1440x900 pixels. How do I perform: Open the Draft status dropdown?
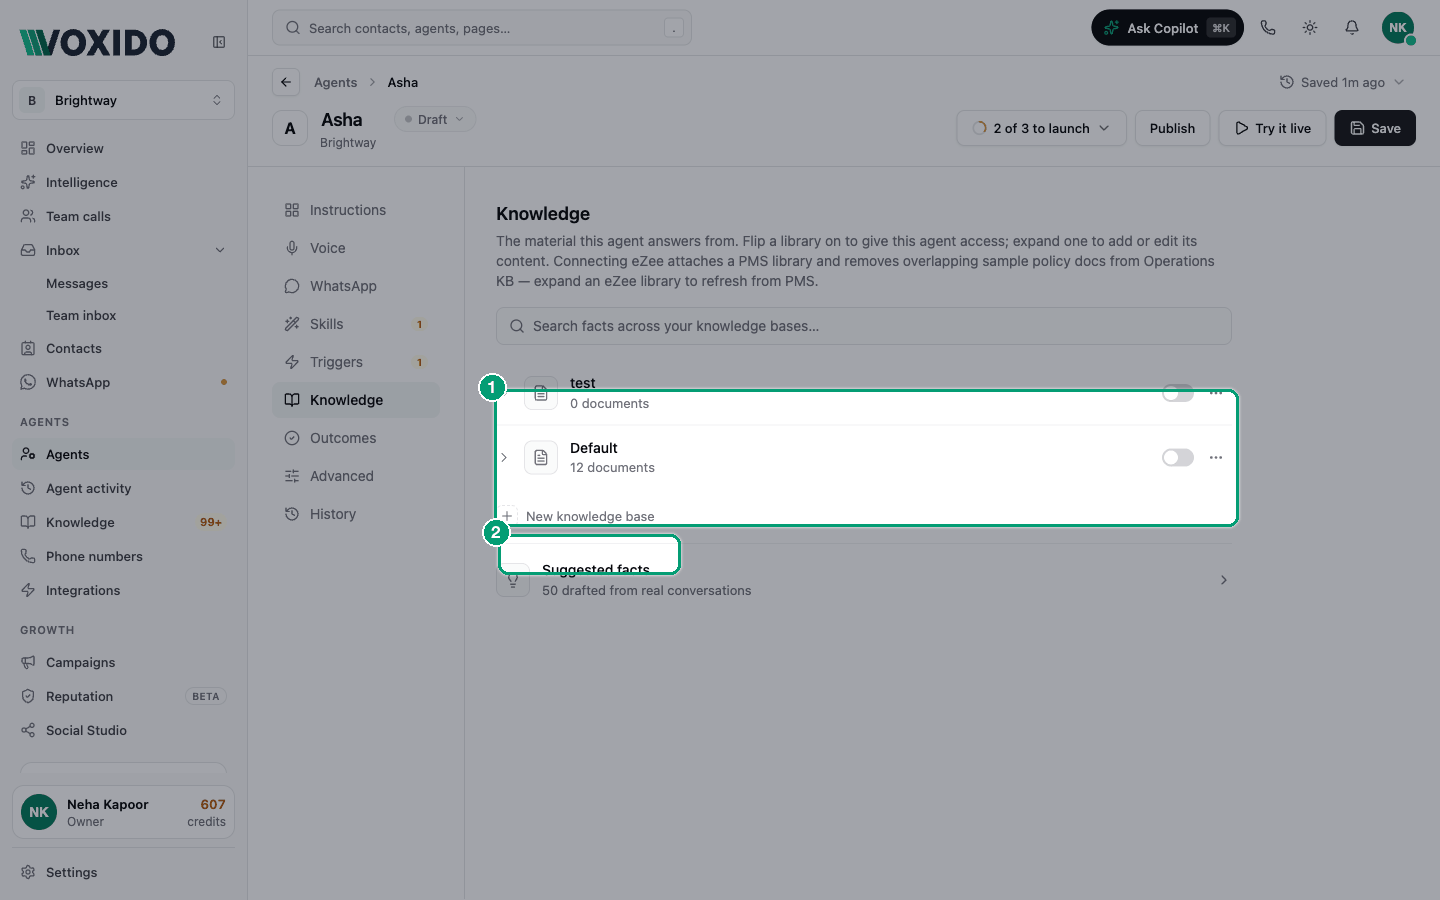click(435, 119)
